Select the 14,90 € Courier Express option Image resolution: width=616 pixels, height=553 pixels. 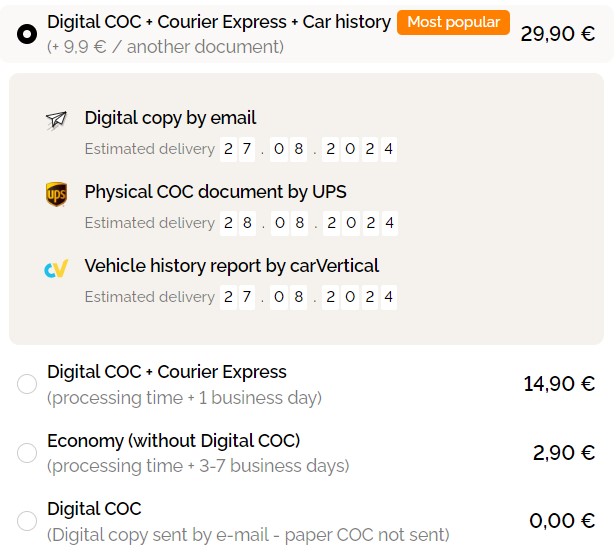(27, 384)
